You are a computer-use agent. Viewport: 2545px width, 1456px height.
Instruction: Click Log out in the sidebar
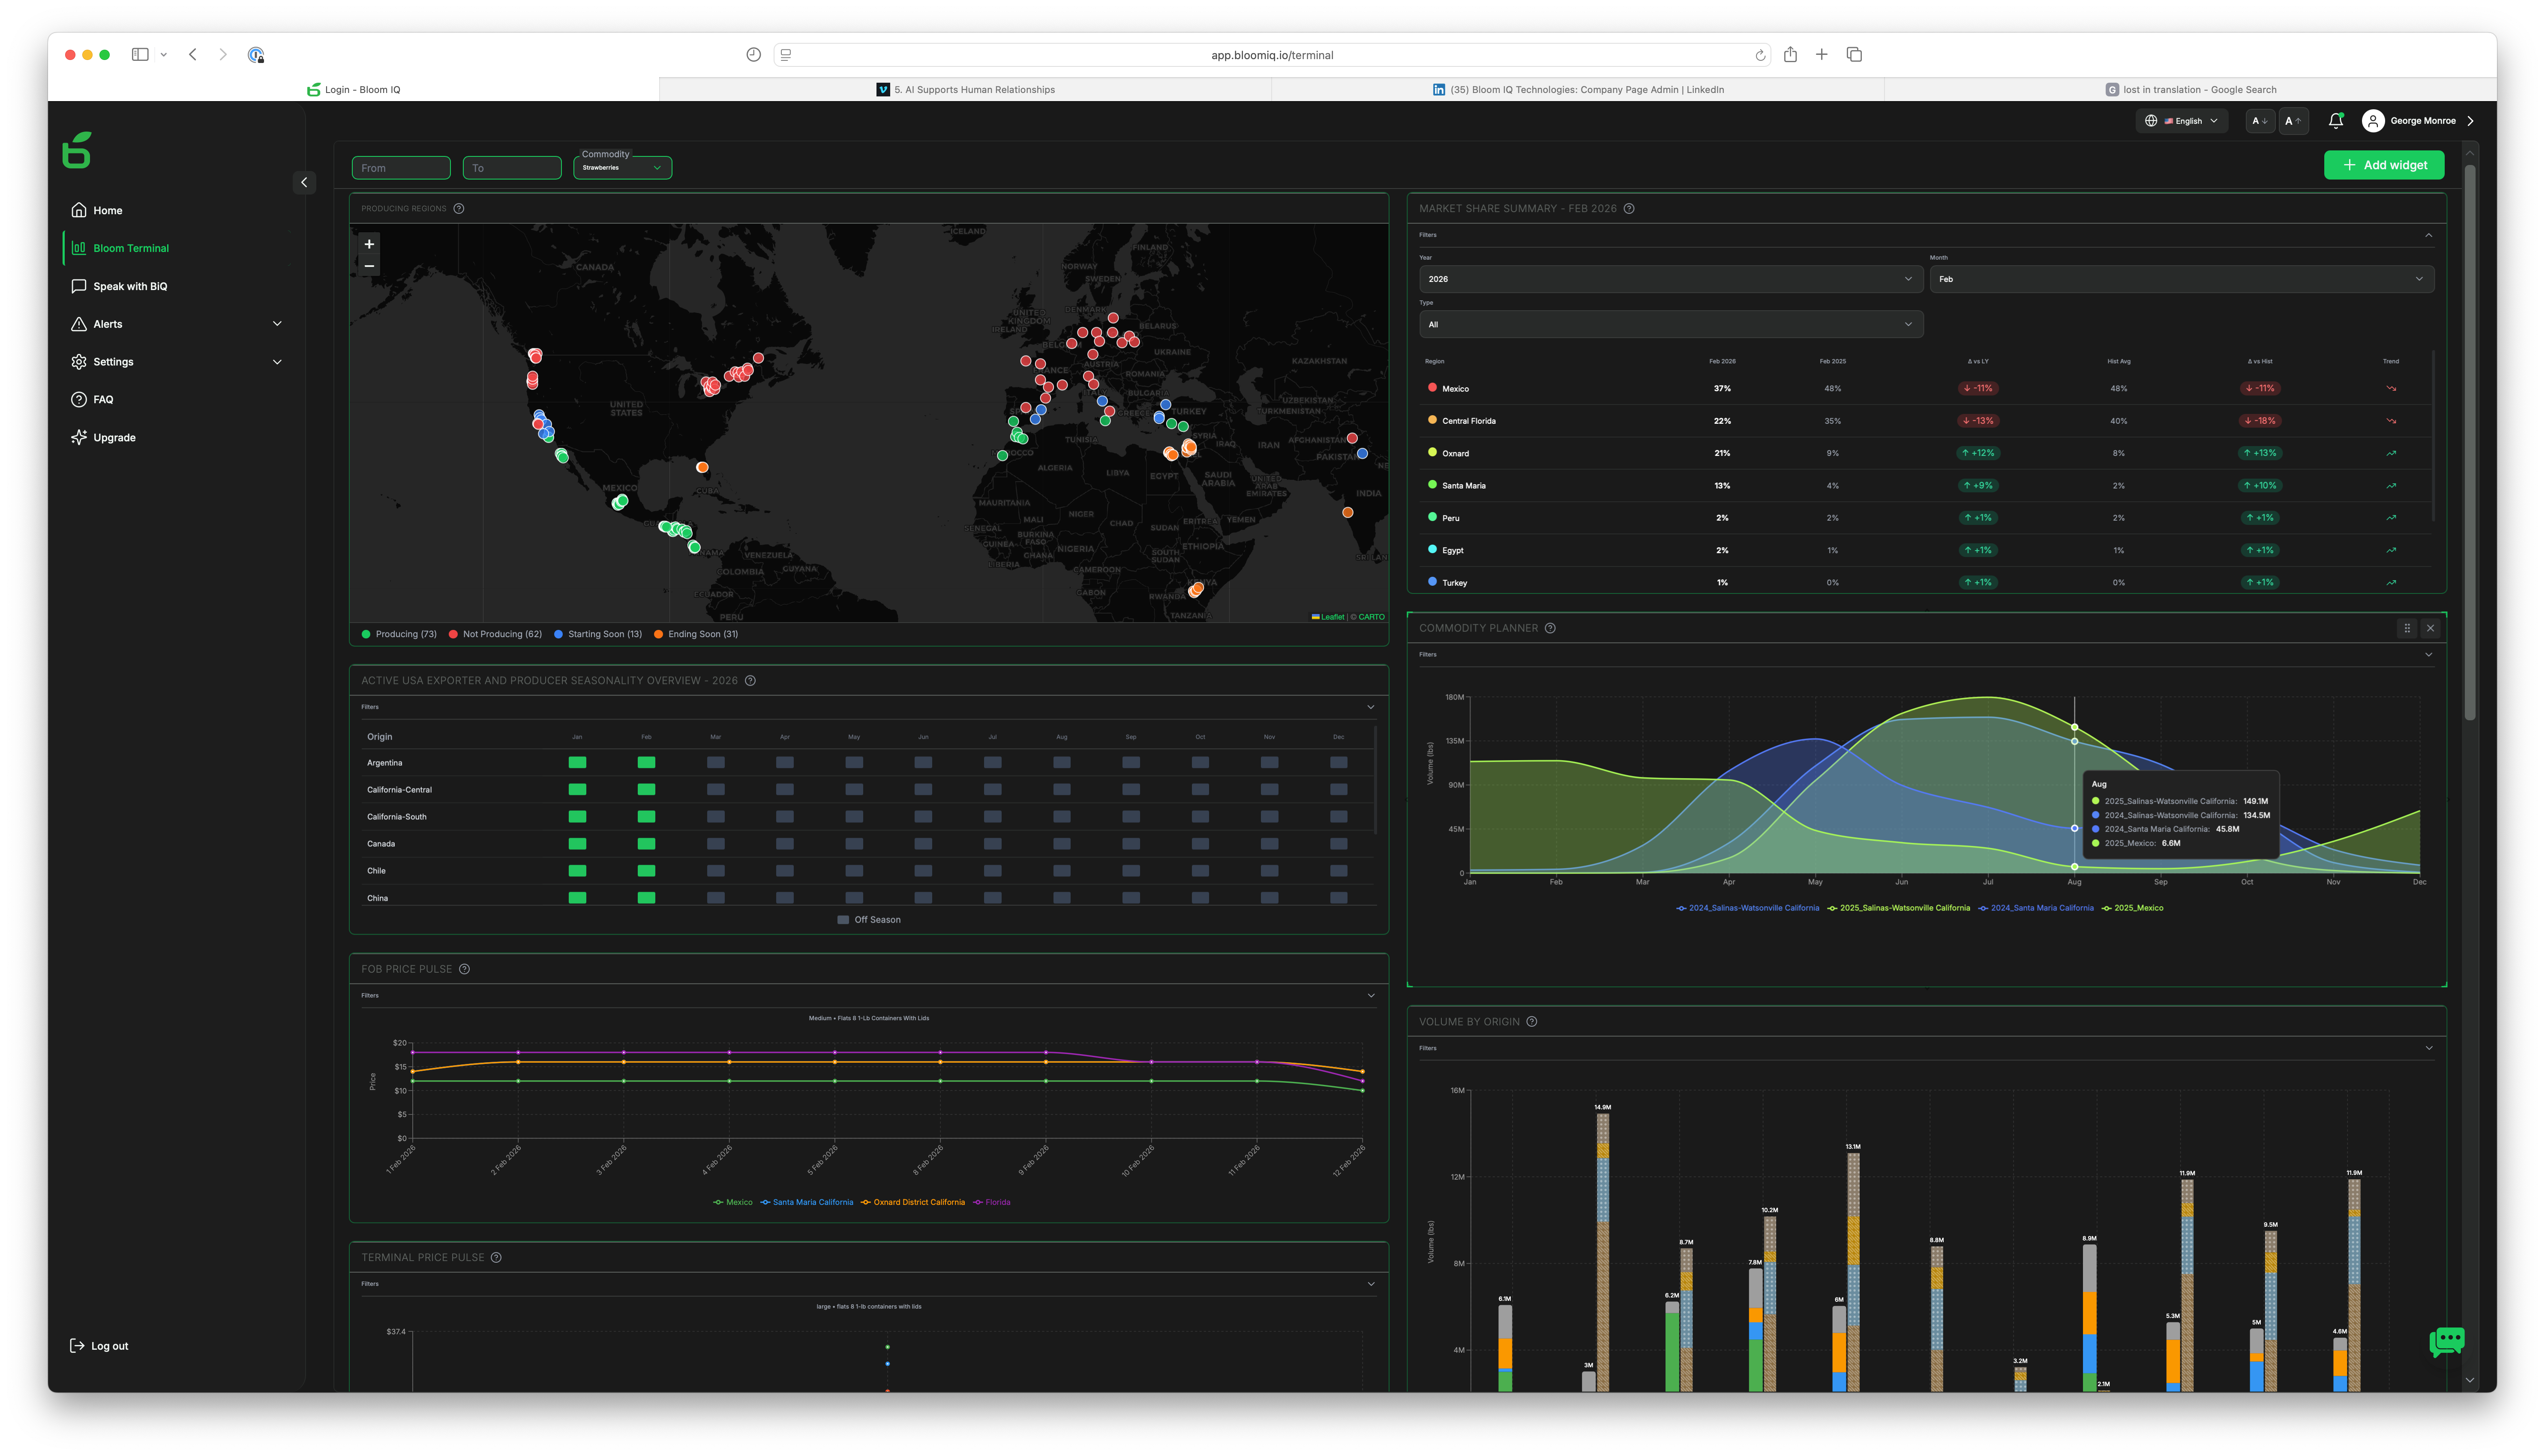click(x=99, y=1346)
